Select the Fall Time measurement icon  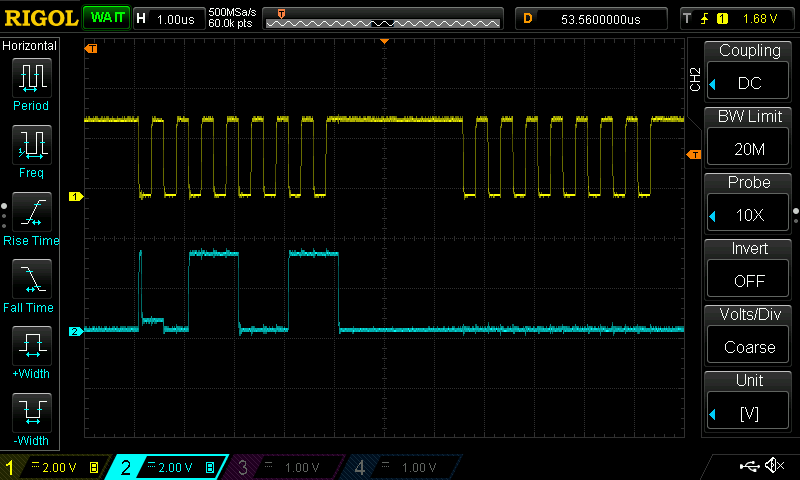tap(32, 279)
